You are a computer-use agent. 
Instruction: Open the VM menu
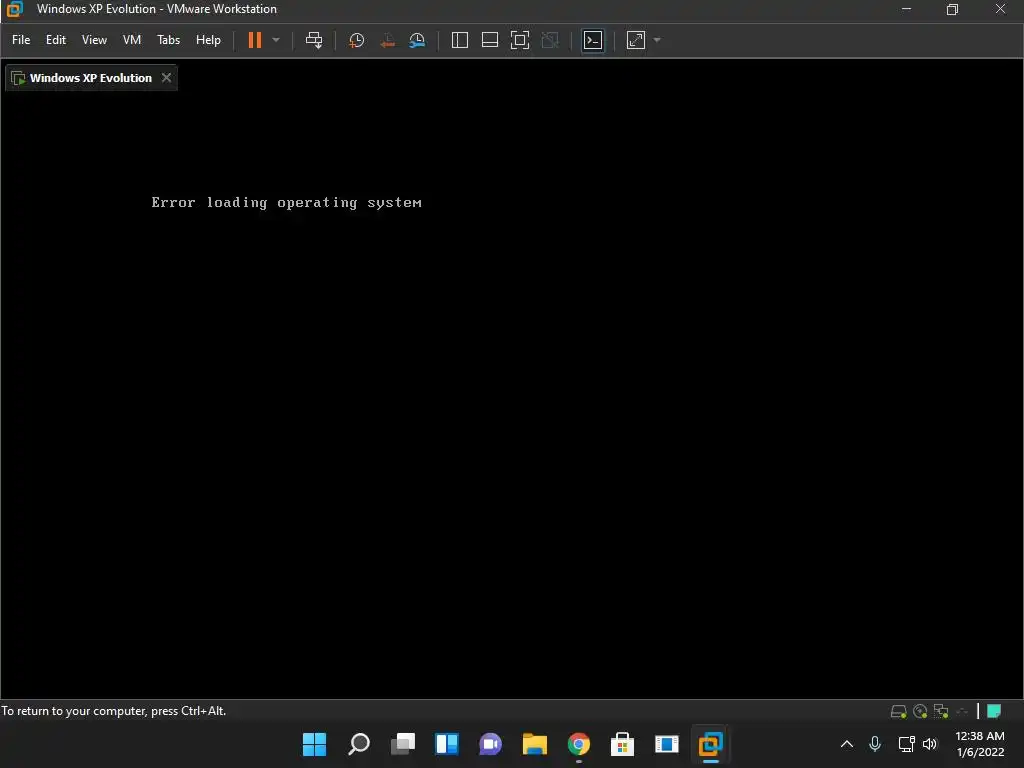(132, 40)
